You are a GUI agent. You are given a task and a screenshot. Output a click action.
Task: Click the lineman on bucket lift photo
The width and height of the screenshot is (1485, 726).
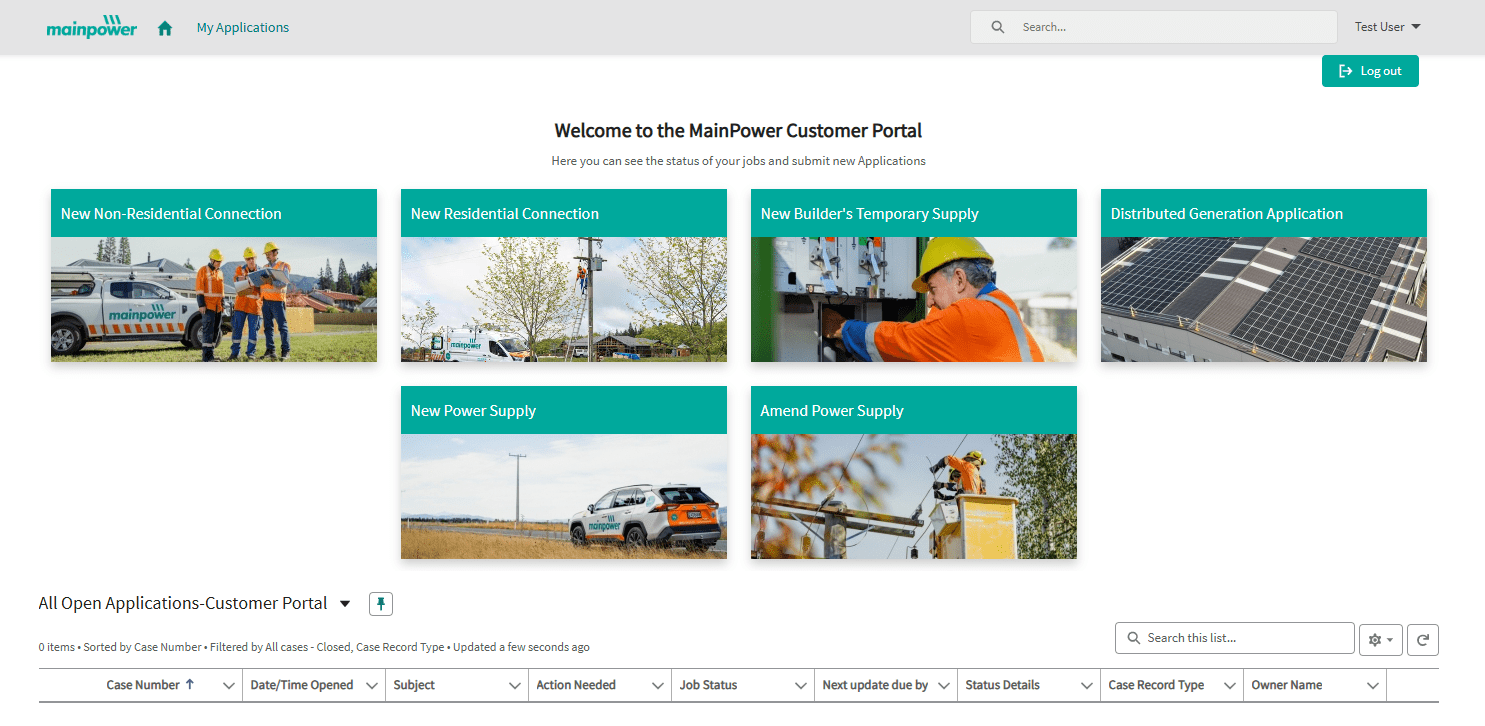(914, 496)
